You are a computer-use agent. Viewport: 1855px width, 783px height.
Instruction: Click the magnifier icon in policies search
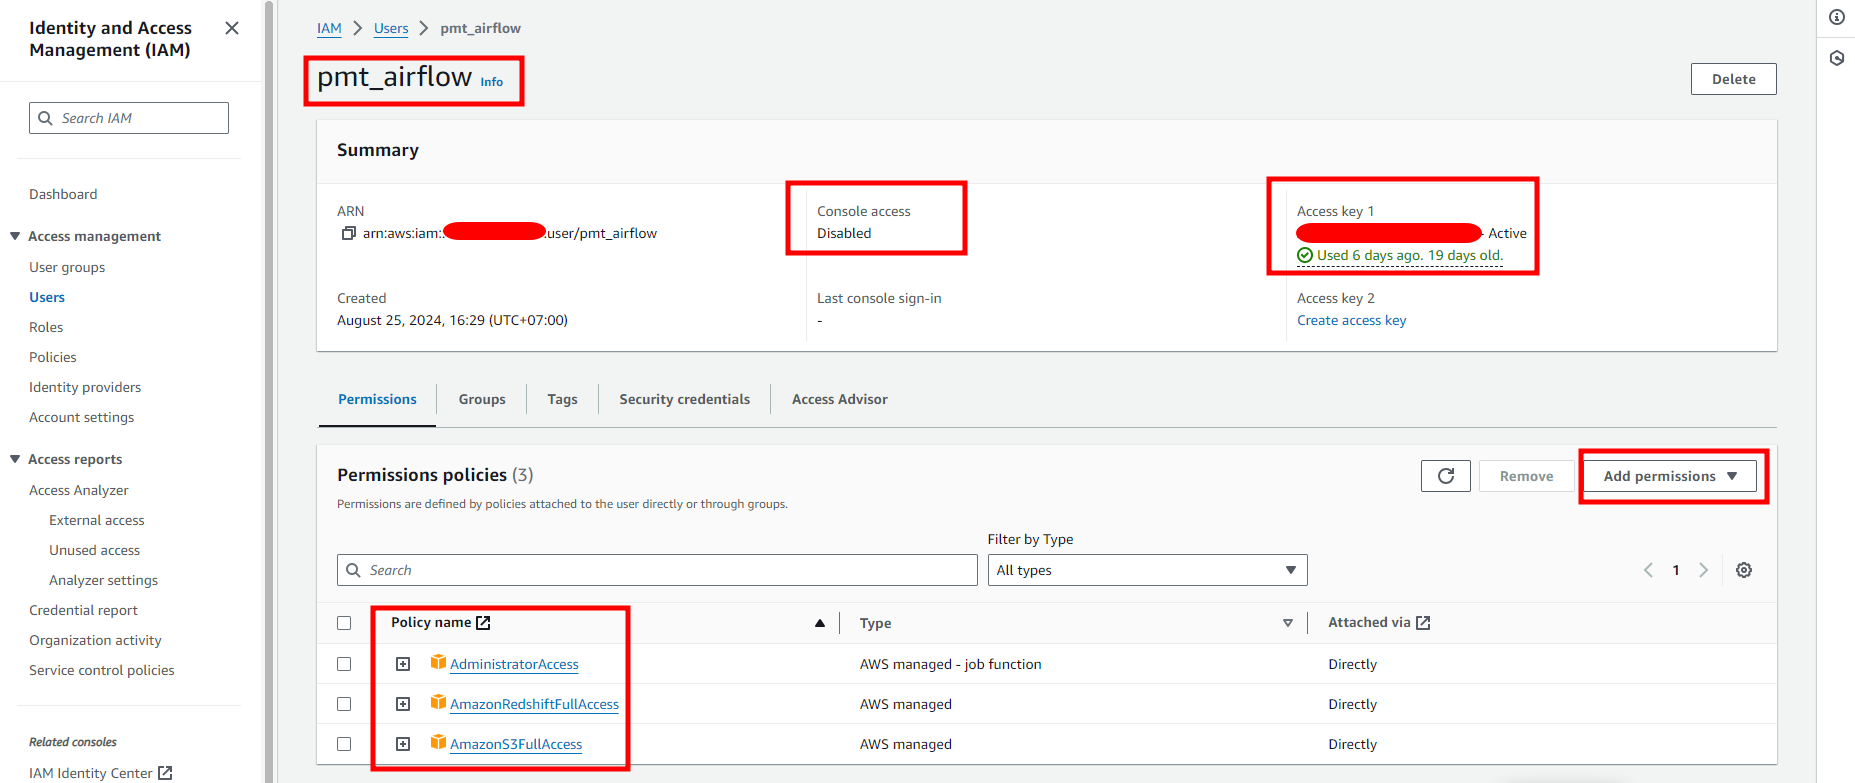tap(353, 570)
